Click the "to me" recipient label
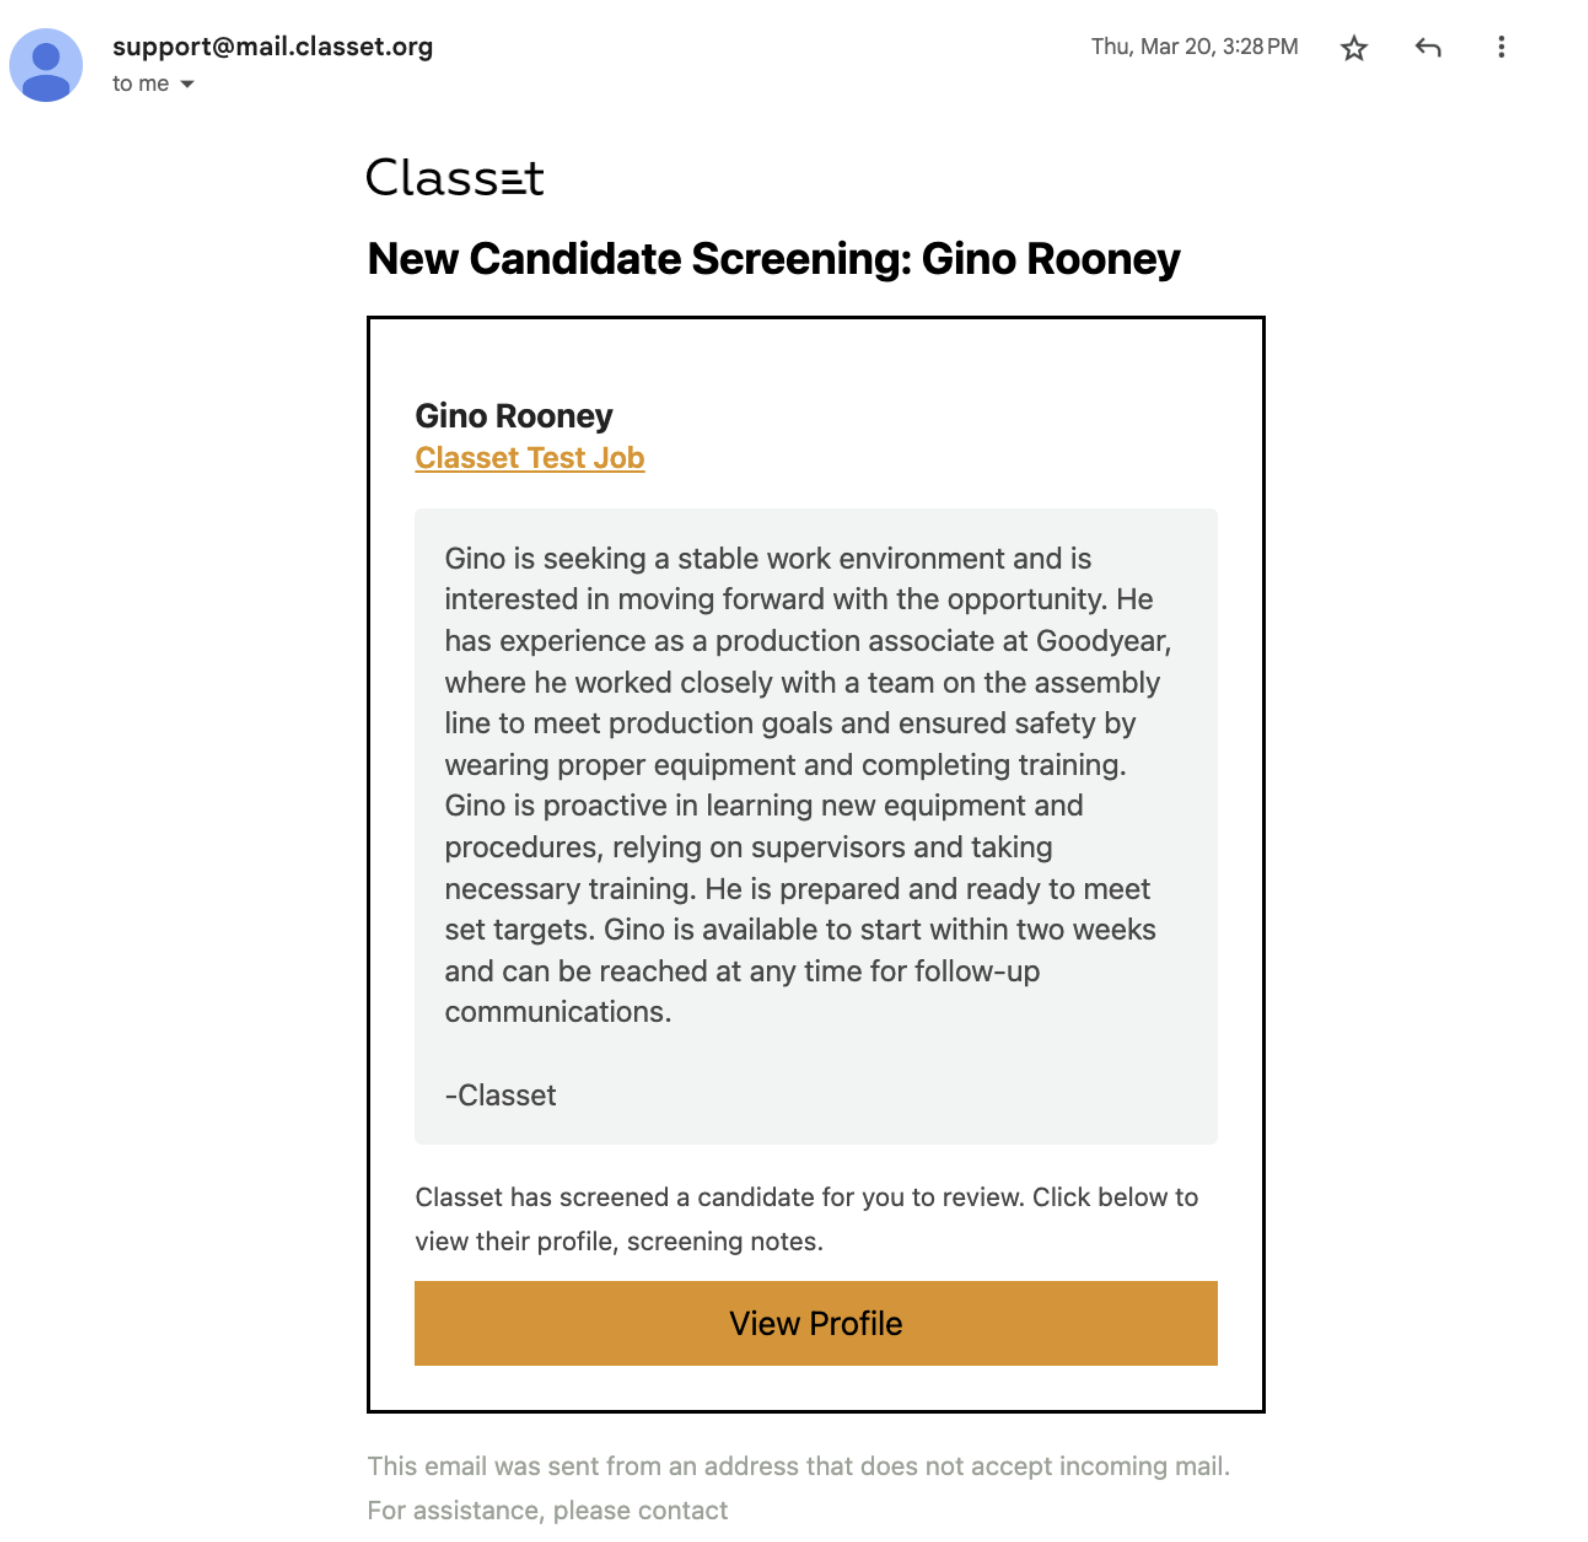The width and height of the screenshot is (1588, 1542). pyautogui.click(x=140, y=84)
